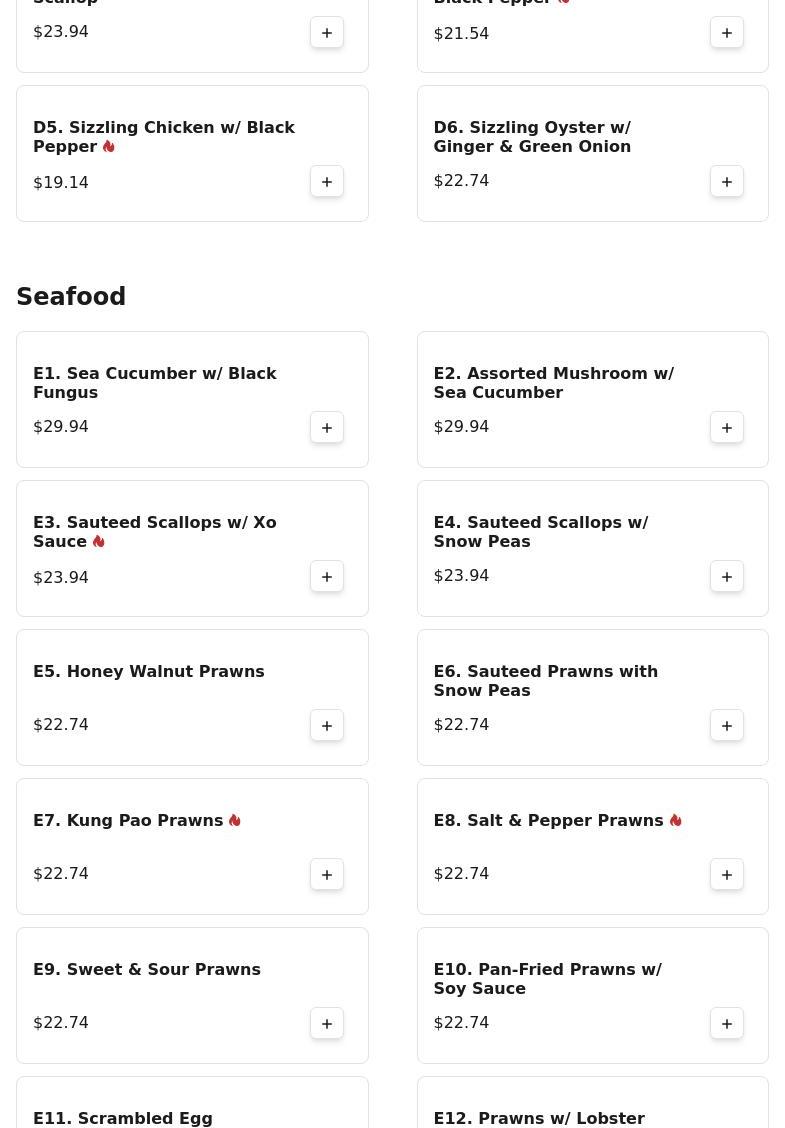
Task: Add E2 Assorted Mushroom w/ Sea Cucumber
Action: click(727, 428)
